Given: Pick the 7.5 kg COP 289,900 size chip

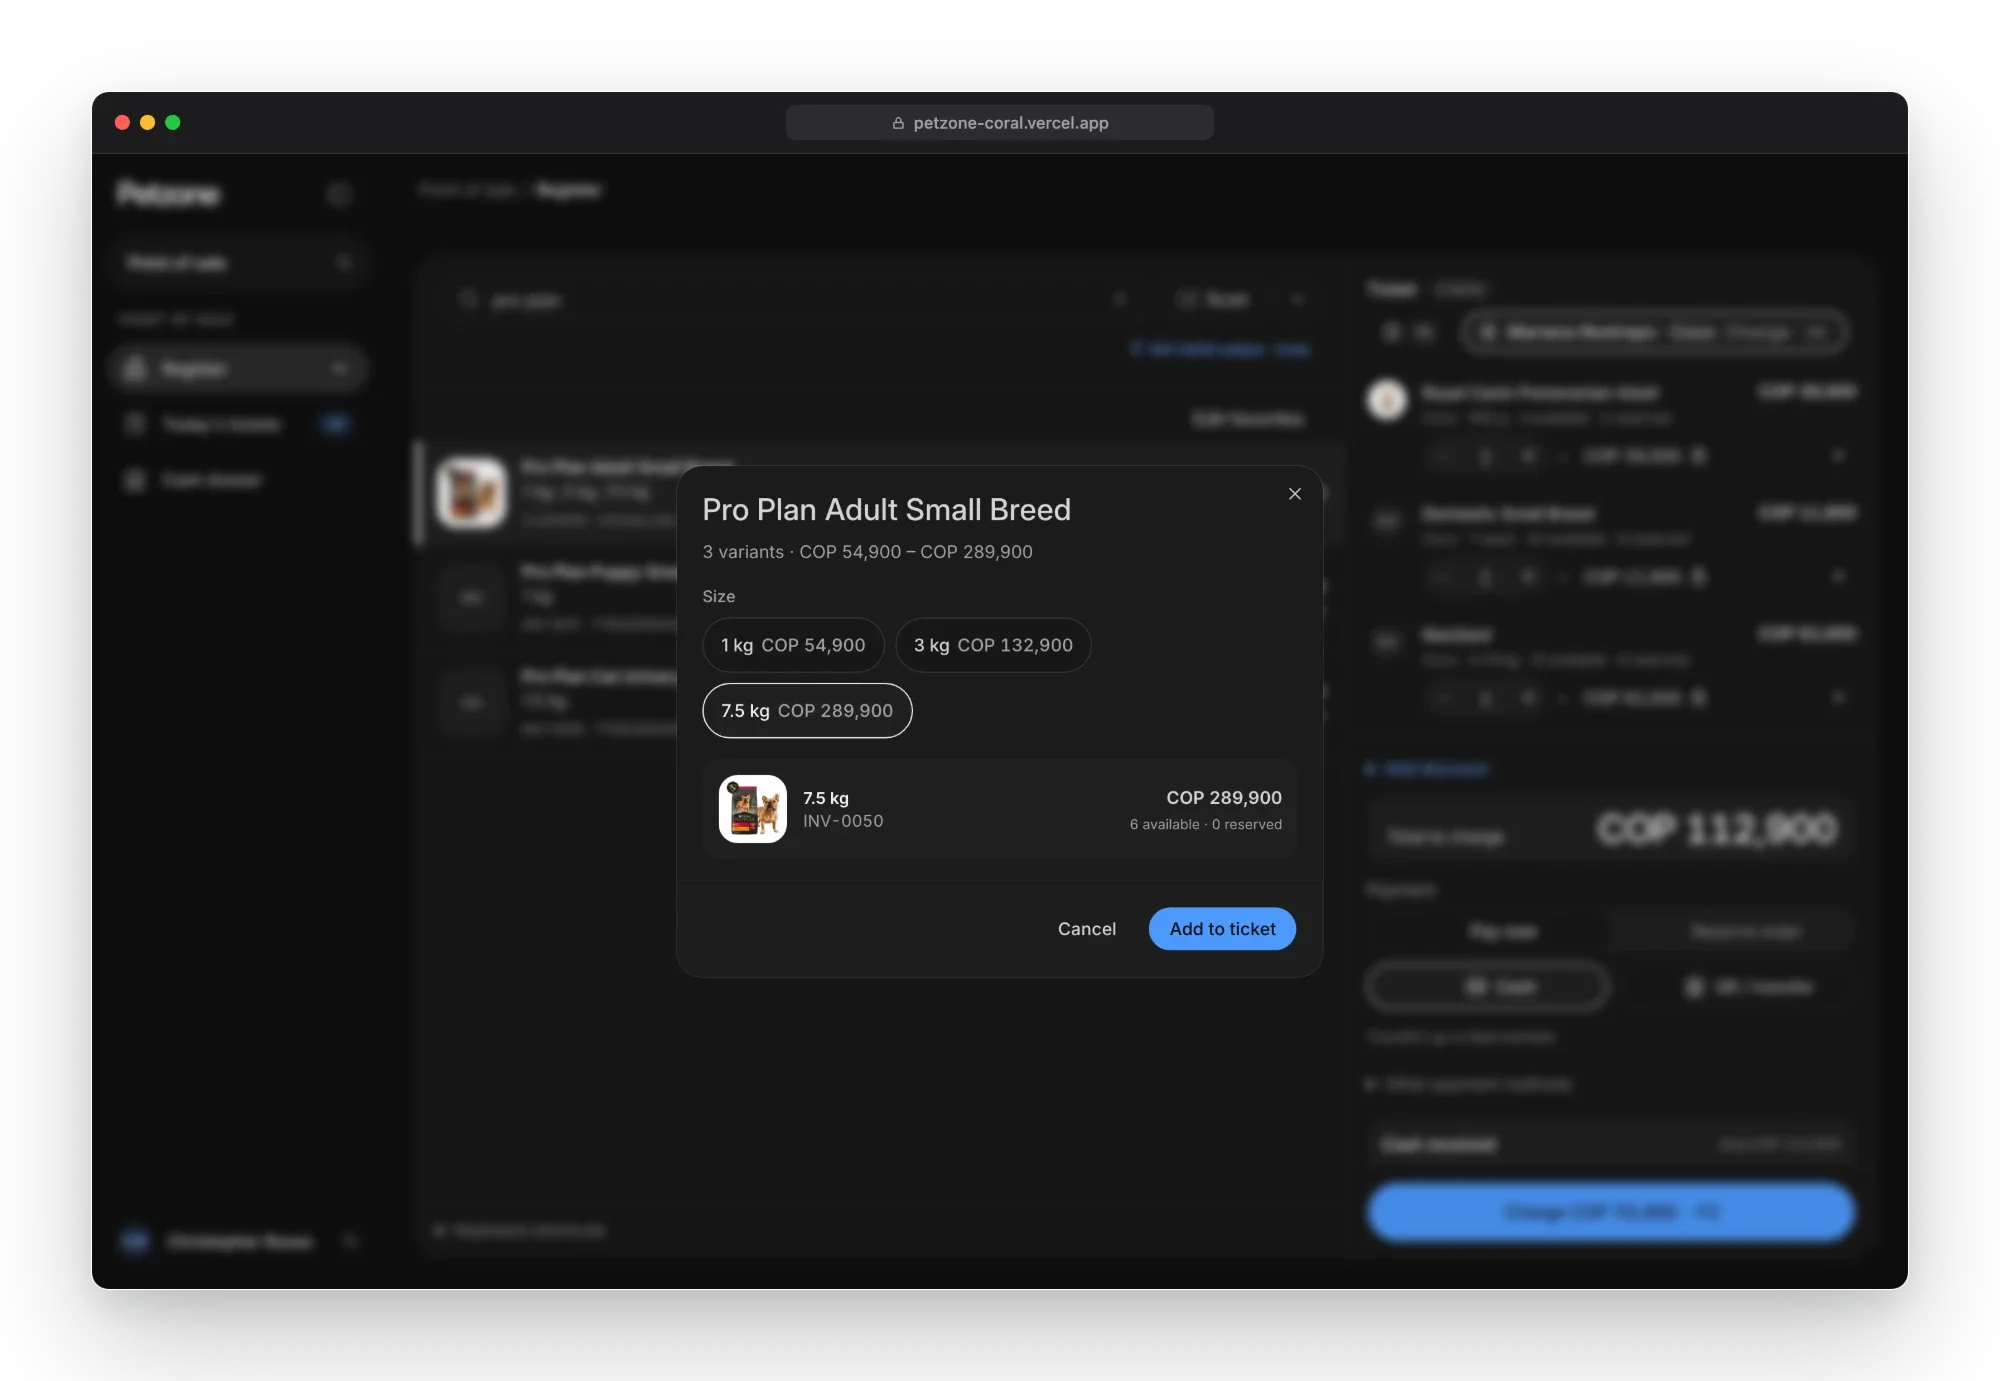Looking at the screenshot, I should point(807,711).
